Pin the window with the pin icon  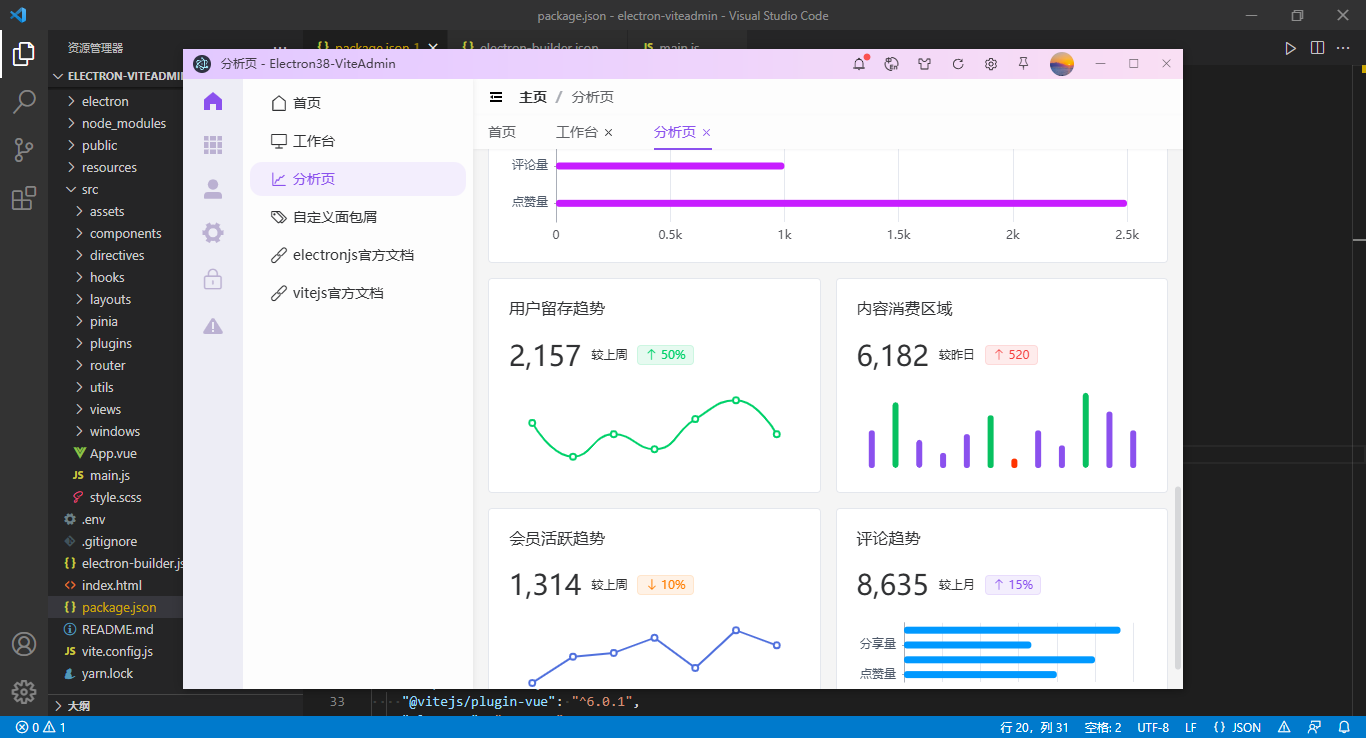[1023, 63]
